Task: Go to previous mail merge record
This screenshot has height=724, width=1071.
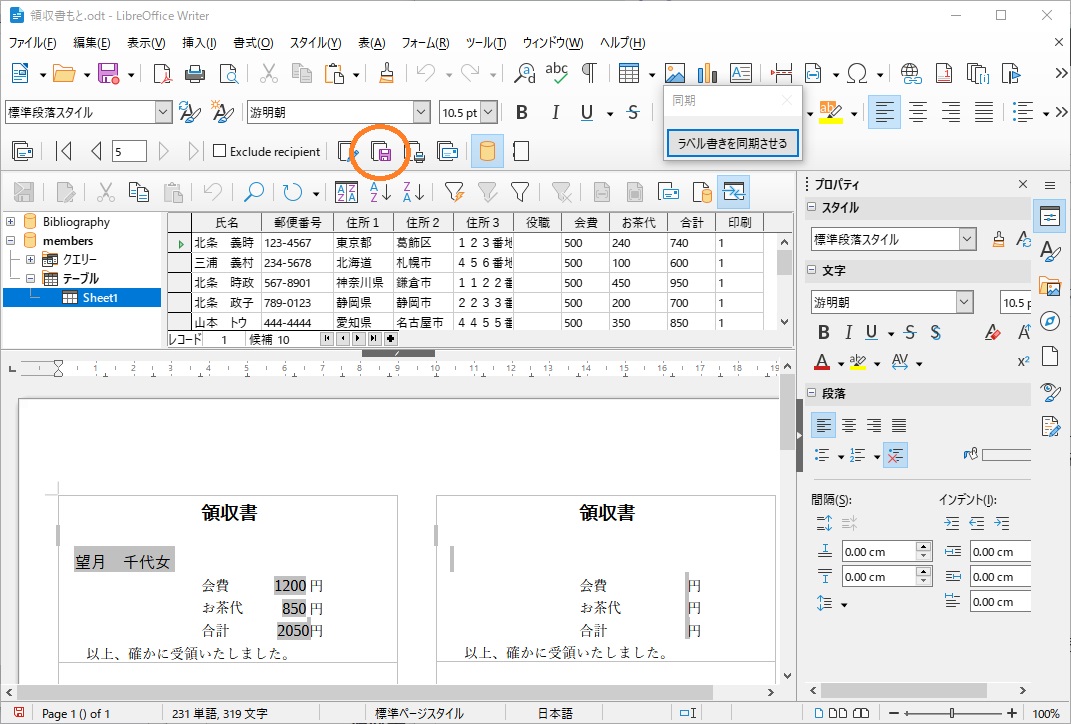Action: coord(96,152)
